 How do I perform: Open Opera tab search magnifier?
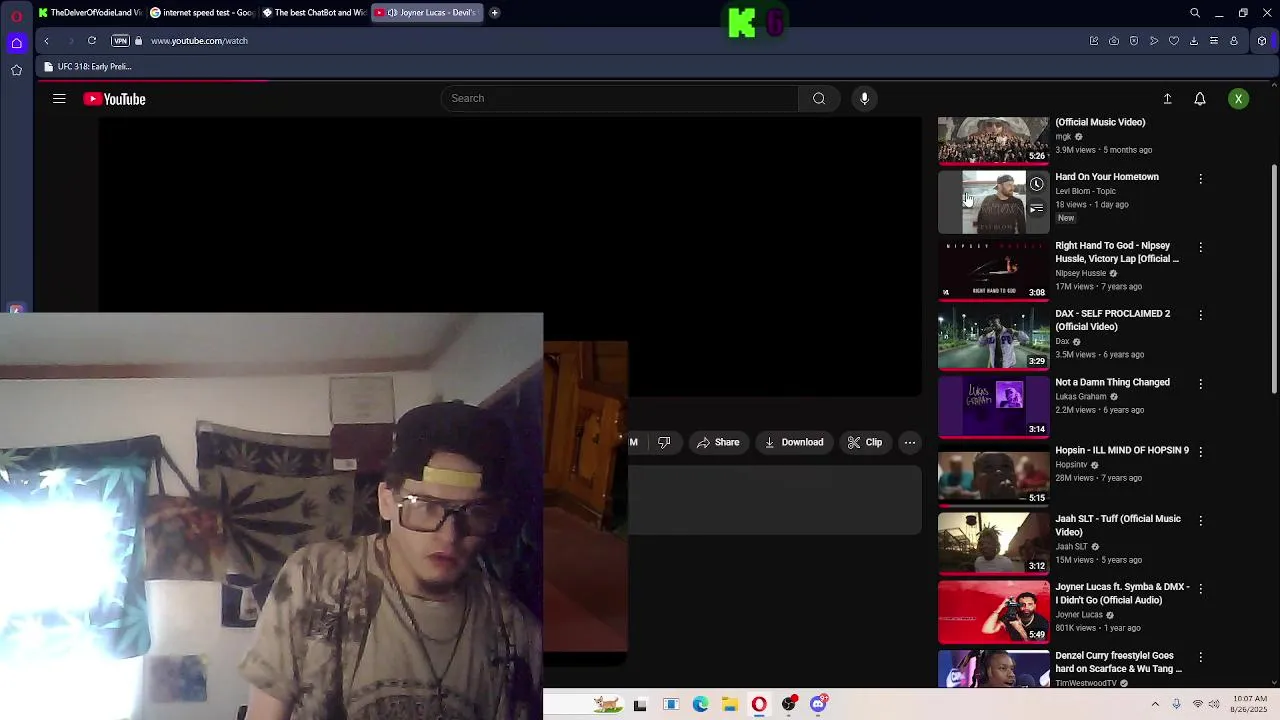pos(1195,13)
